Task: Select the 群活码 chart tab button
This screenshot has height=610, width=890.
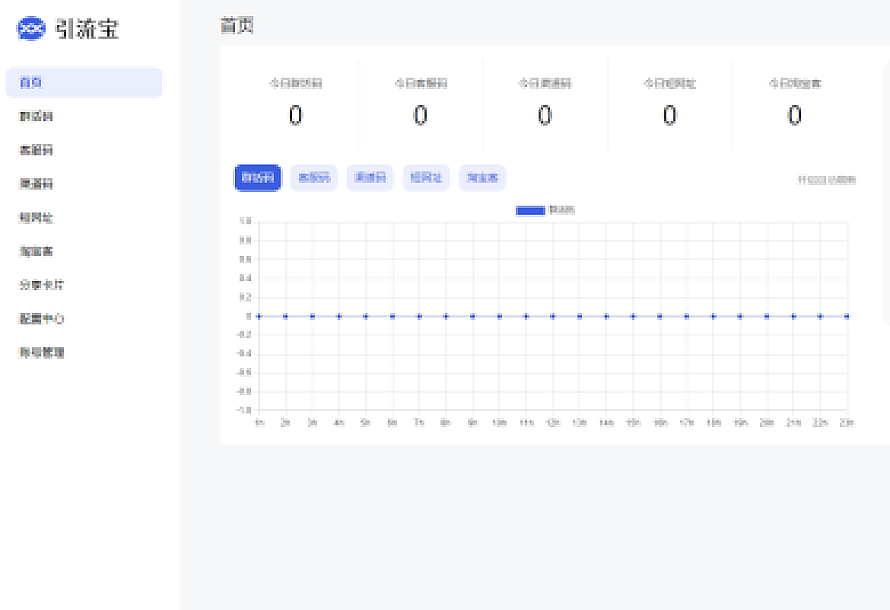Action: pyautogui.click(x=258, y=178)
